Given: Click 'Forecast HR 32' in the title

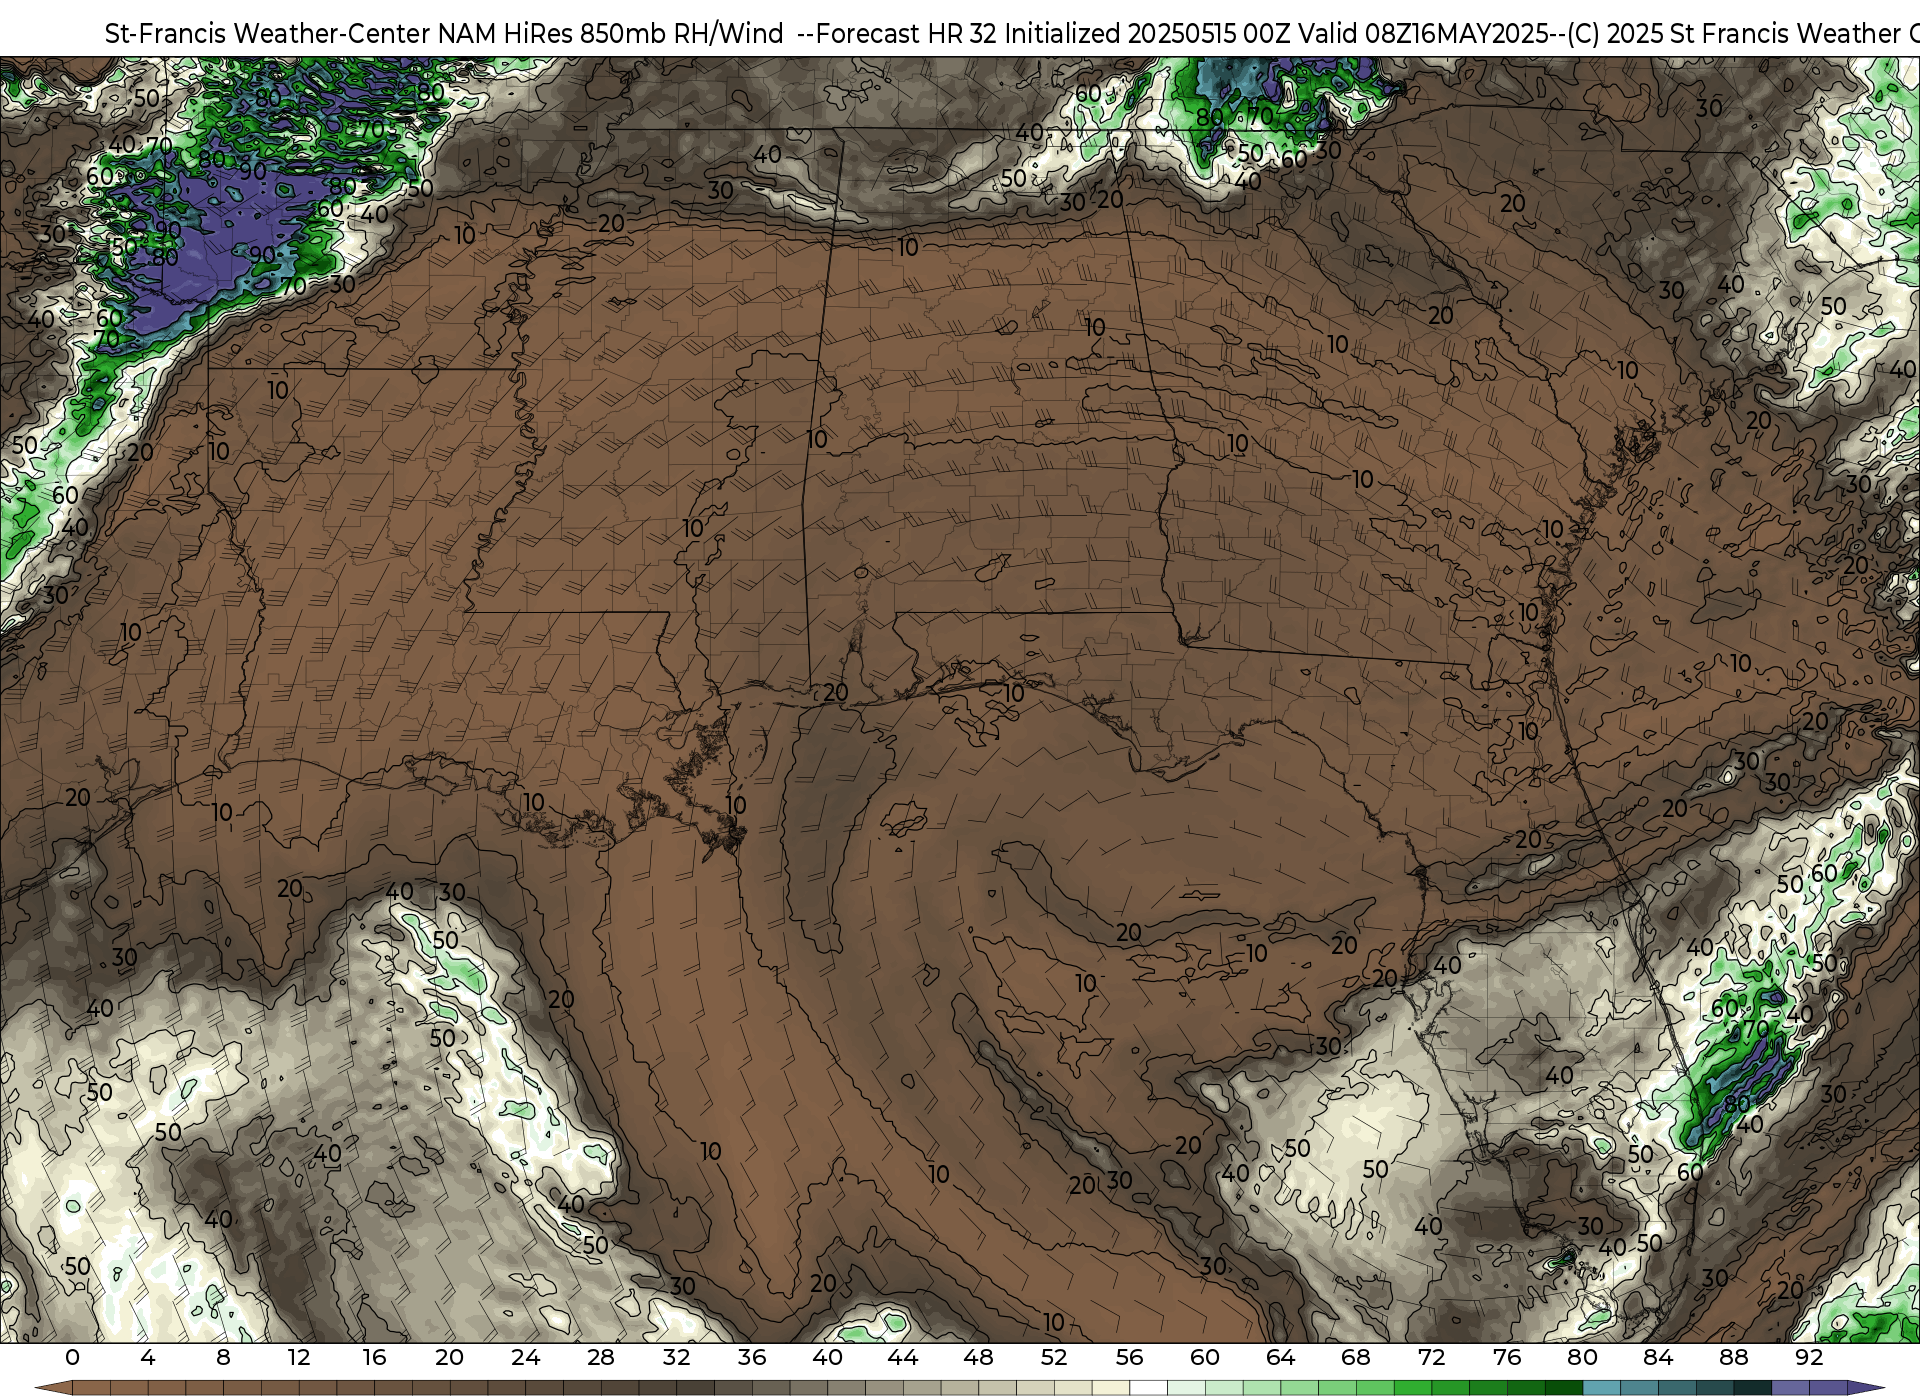Looking at the screenshot, I should pyautogui.click(x=907, y=33).
